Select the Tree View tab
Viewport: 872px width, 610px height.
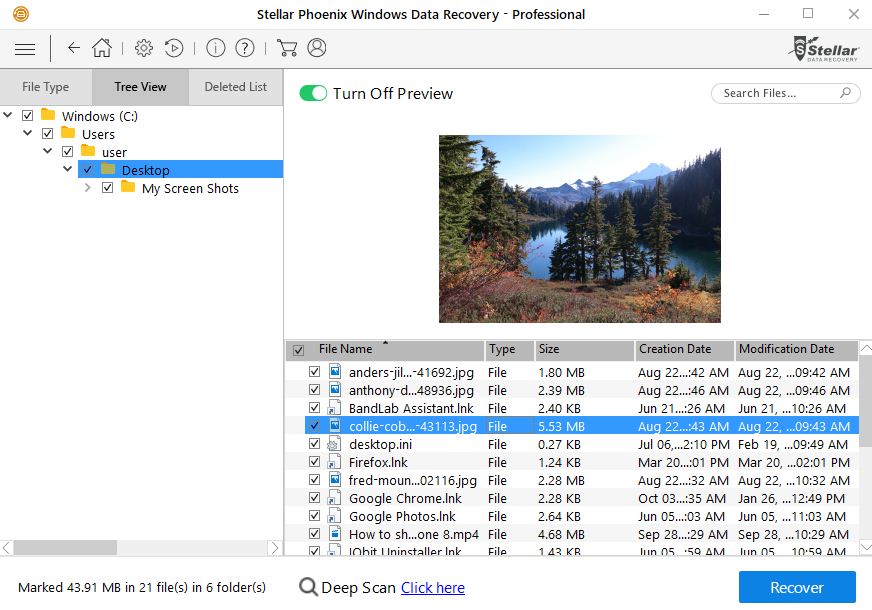click(x=140, y=87)
